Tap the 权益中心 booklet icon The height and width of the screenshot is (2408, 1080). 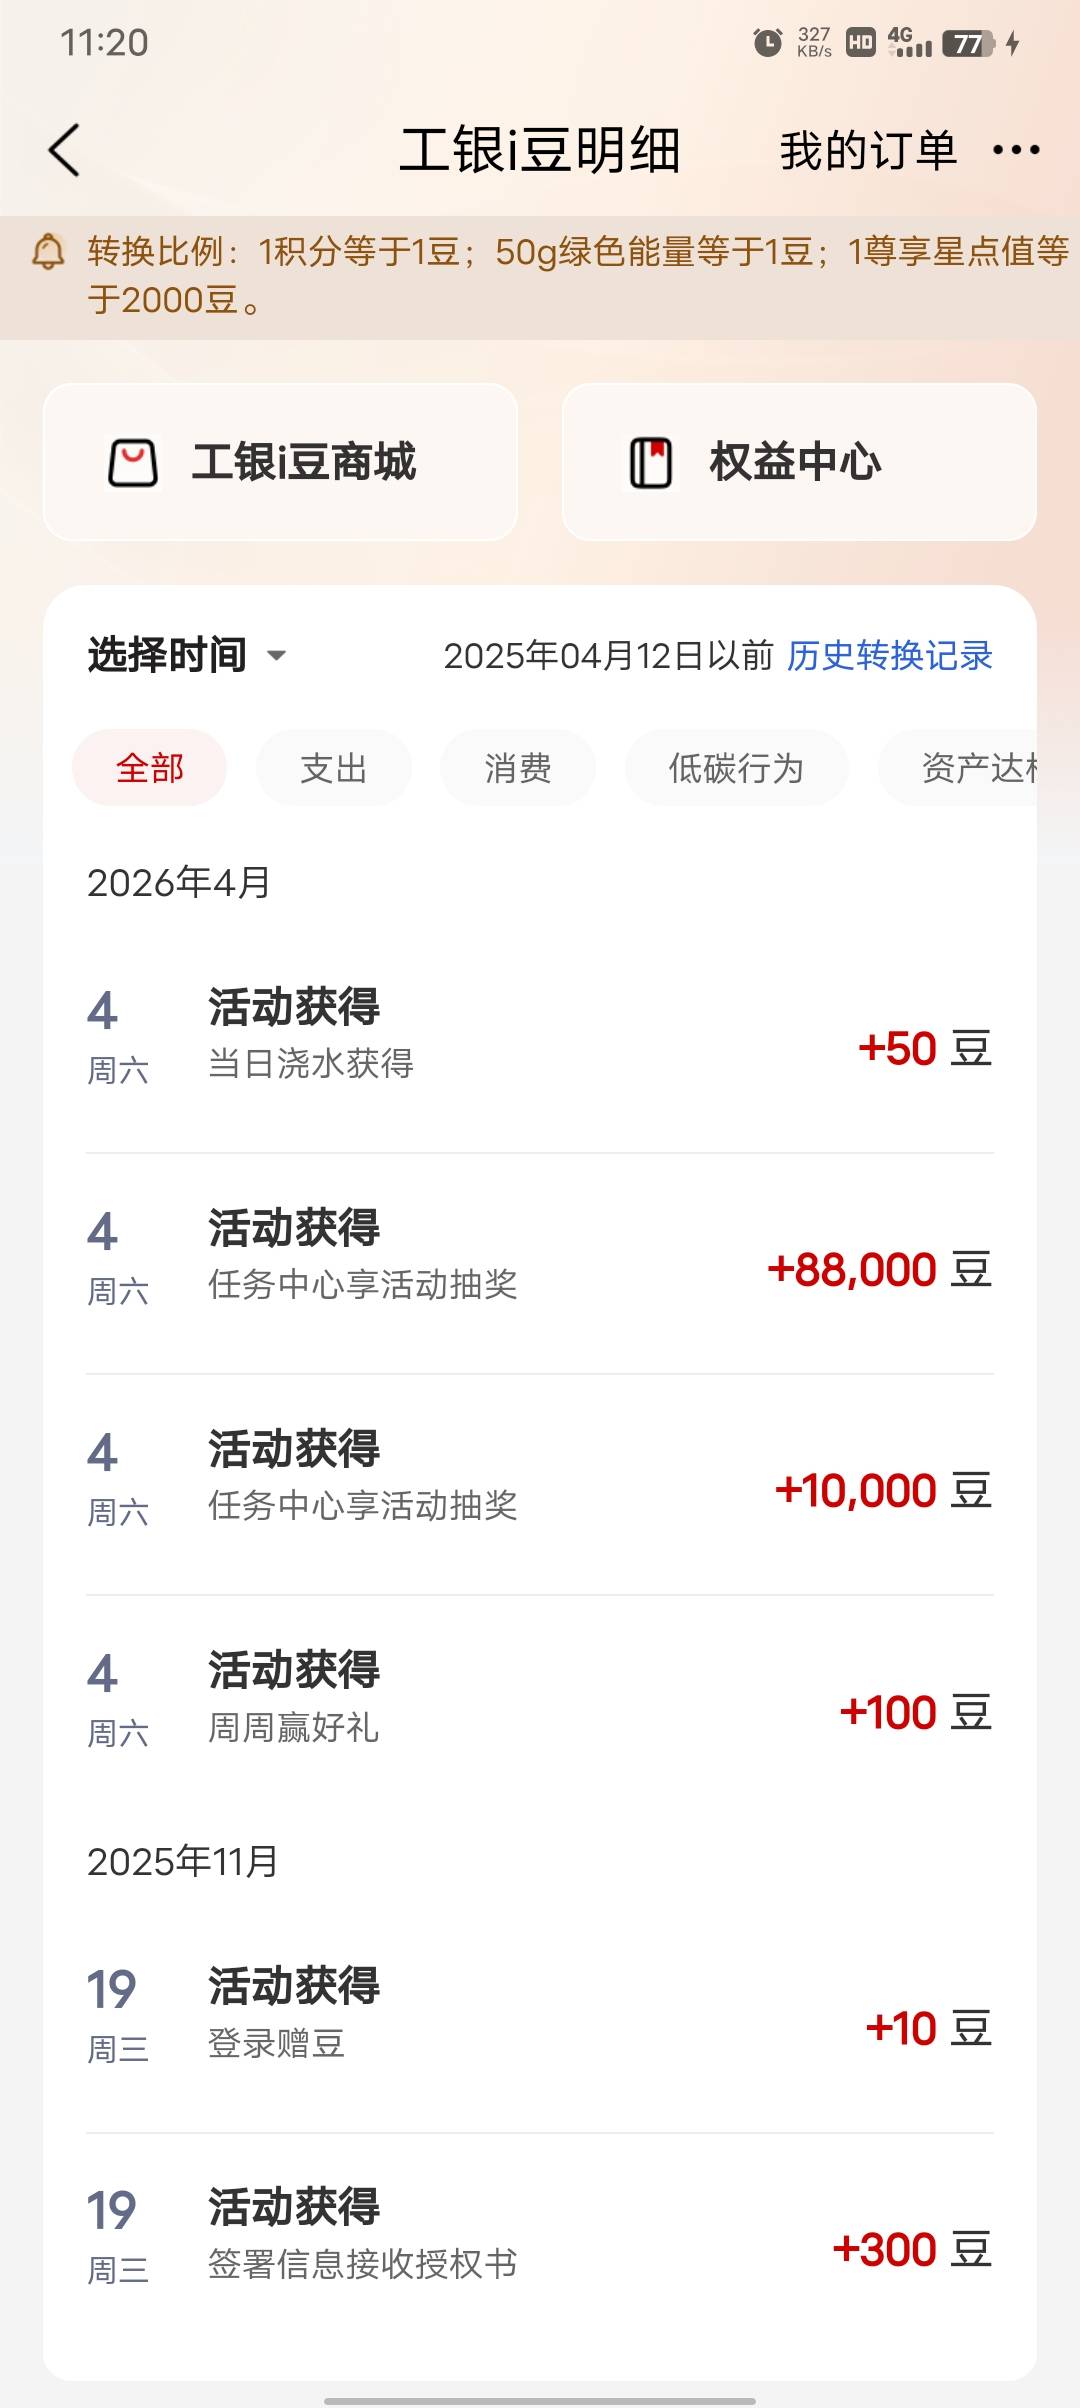pyautogui.click(x=651, y=463)
